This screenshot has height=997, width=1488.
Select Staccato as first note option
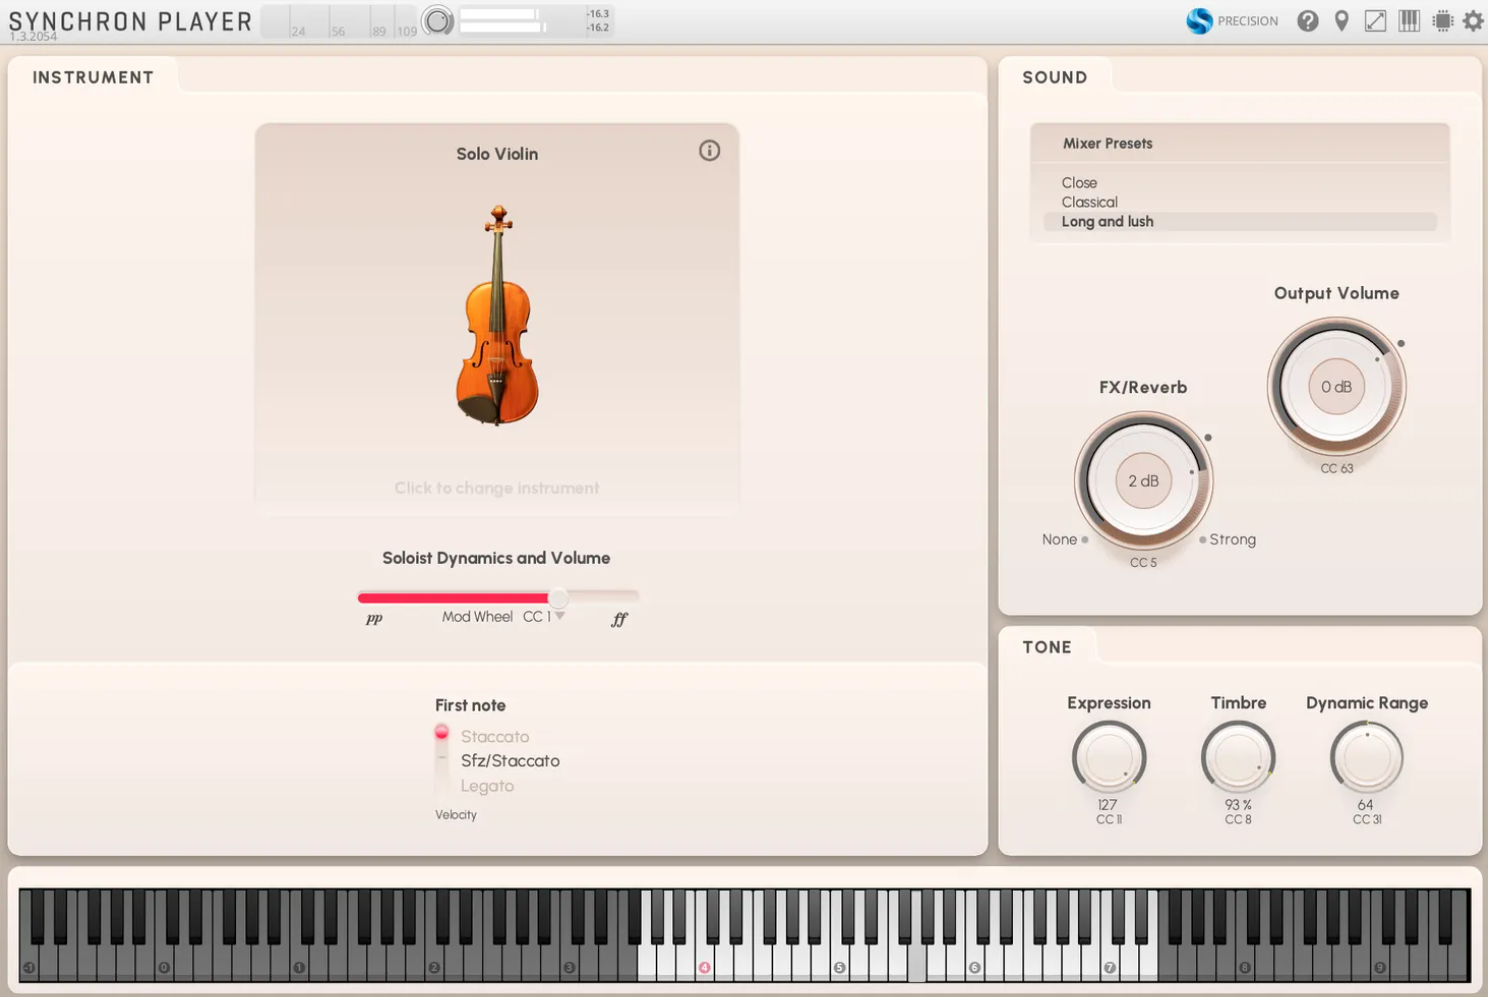click(494, 737)
